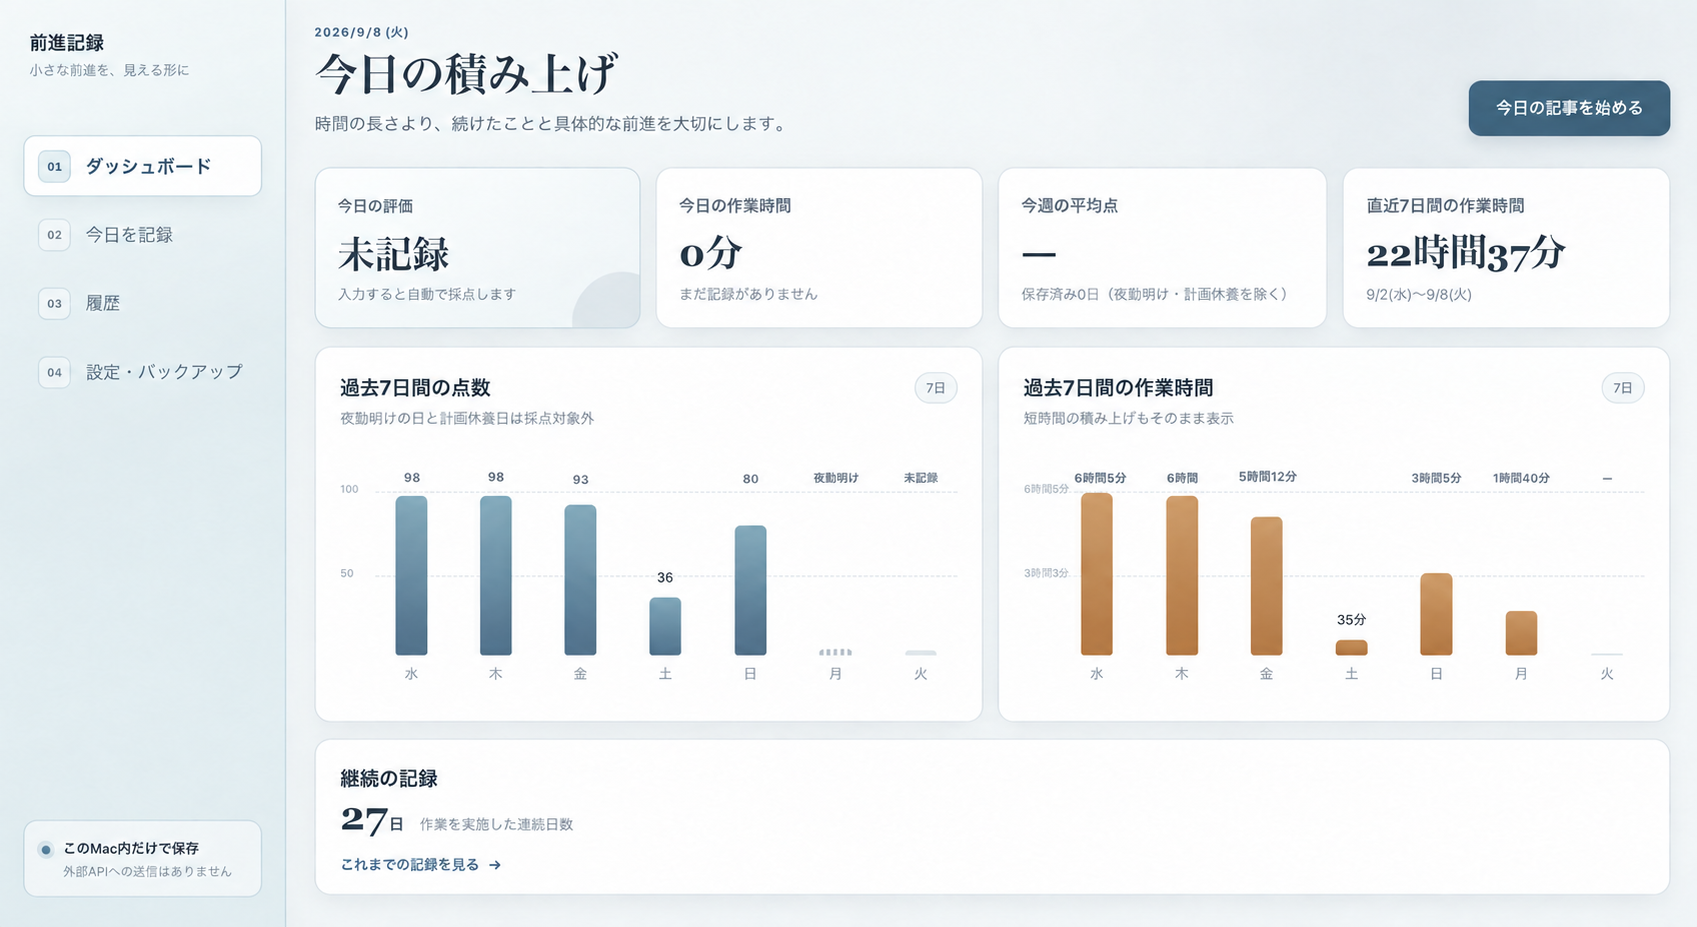Click the orange bar labeled 5時間12分
Image resolution: width=1697 pixels, height=927 pixels.
[x=1267, y=586]
